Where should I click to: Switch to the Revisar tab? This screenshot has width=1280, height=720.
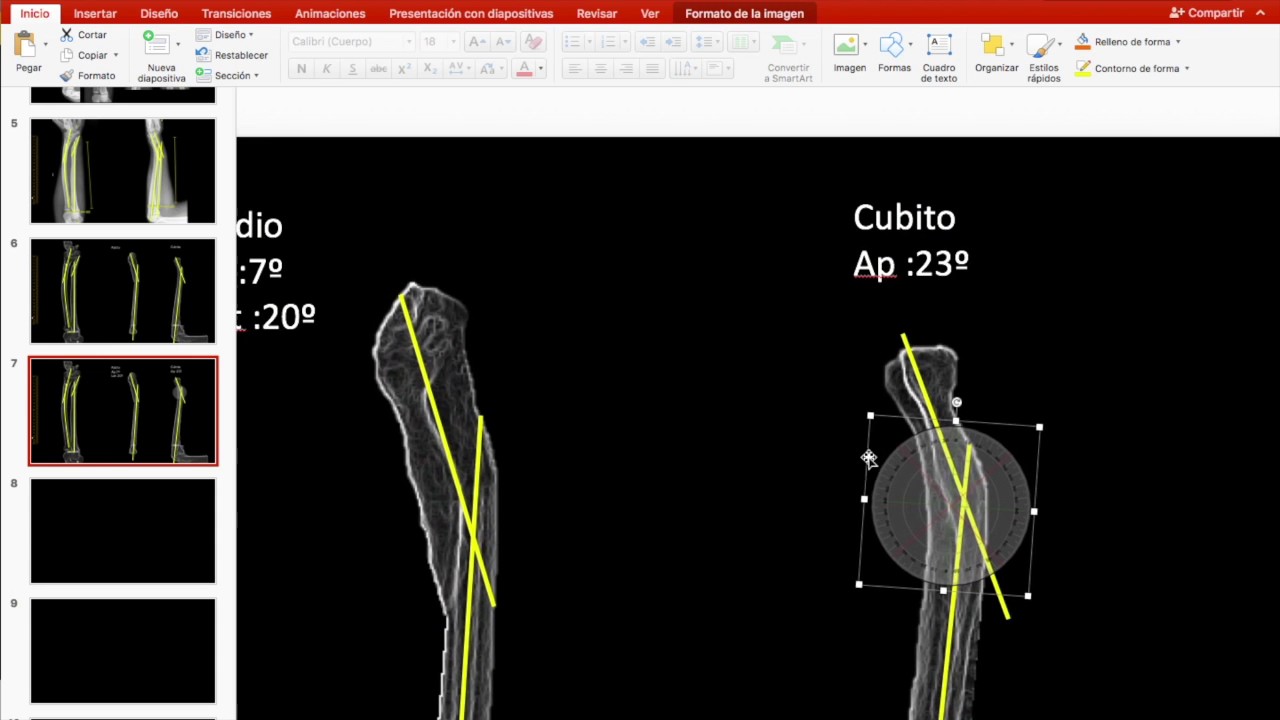click(x=597, y=14)
